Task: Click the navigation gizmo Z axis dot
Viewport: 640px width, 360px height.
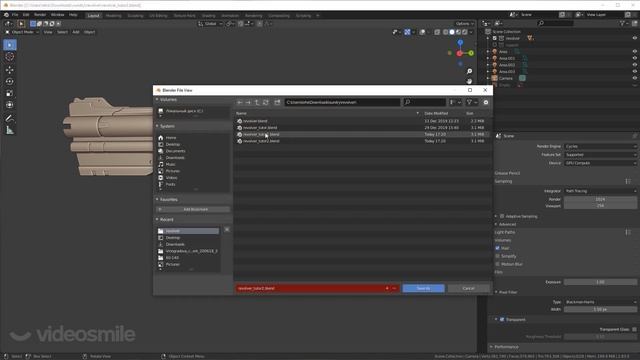Action: pos(460,42)
